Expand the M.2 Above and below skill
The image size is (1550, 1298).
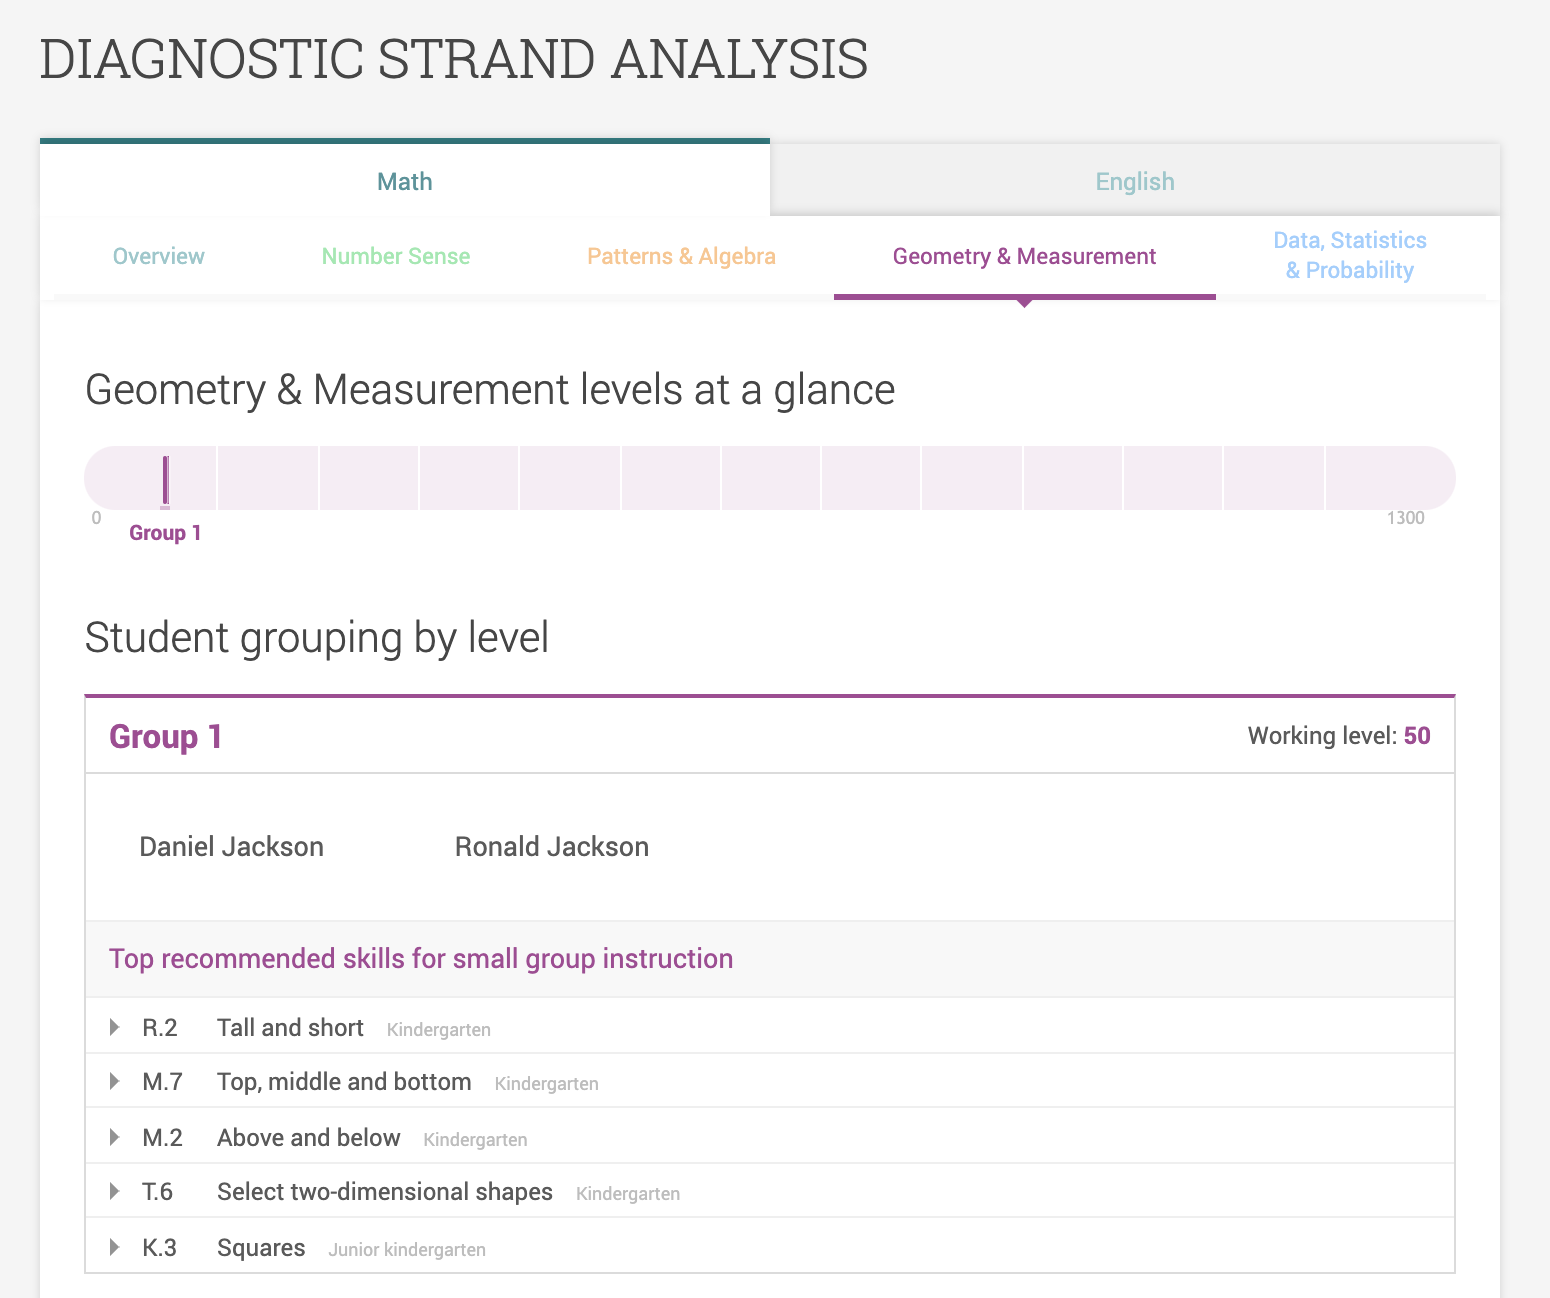point(112,1137)
